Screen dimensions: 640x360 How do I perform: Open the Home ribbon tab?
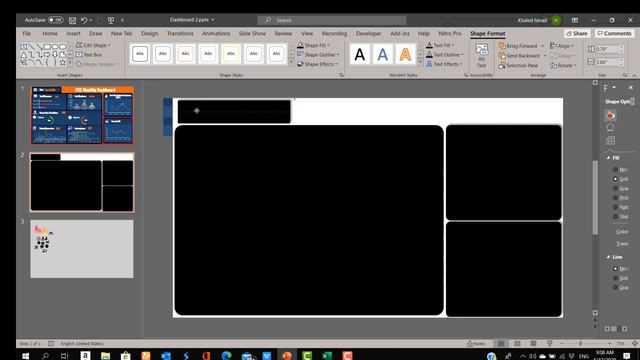(50, 33)
